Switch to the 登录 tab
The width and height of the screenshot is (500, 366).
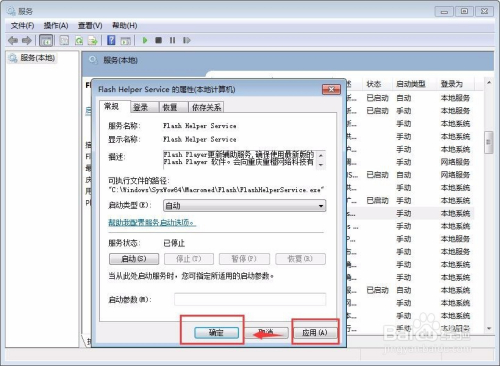pyautogui.click(x=140, y=107)
